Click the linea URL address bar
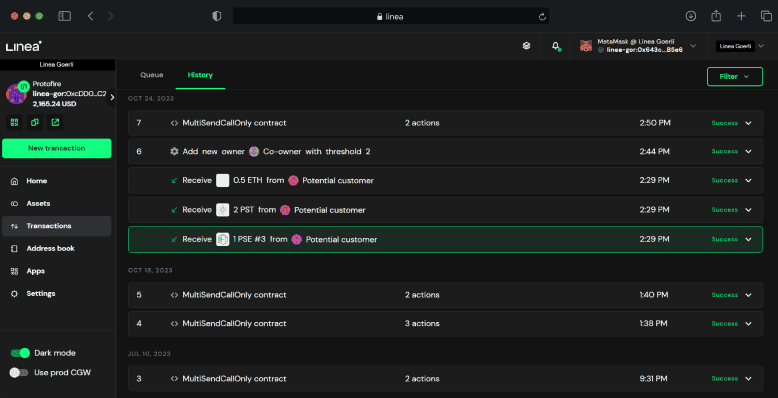This screenshot has height=398, width=778. (x=390, y=16)
